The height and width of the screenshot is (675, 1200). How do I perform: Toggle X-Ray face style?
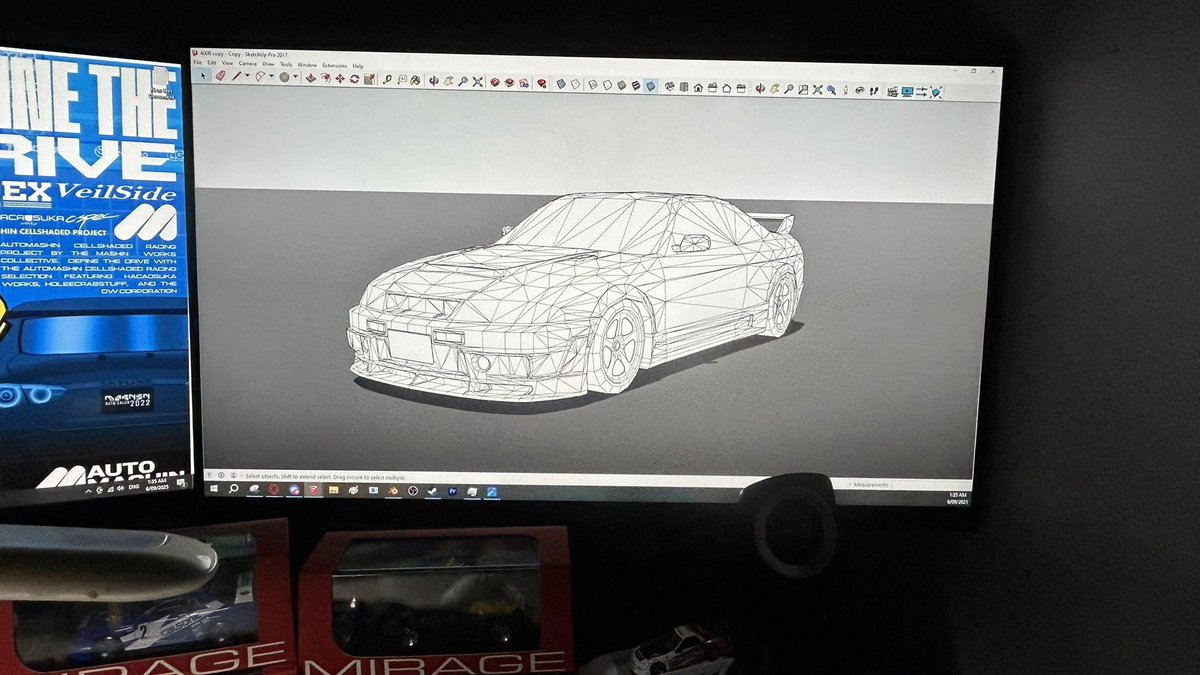click(561, 83)
